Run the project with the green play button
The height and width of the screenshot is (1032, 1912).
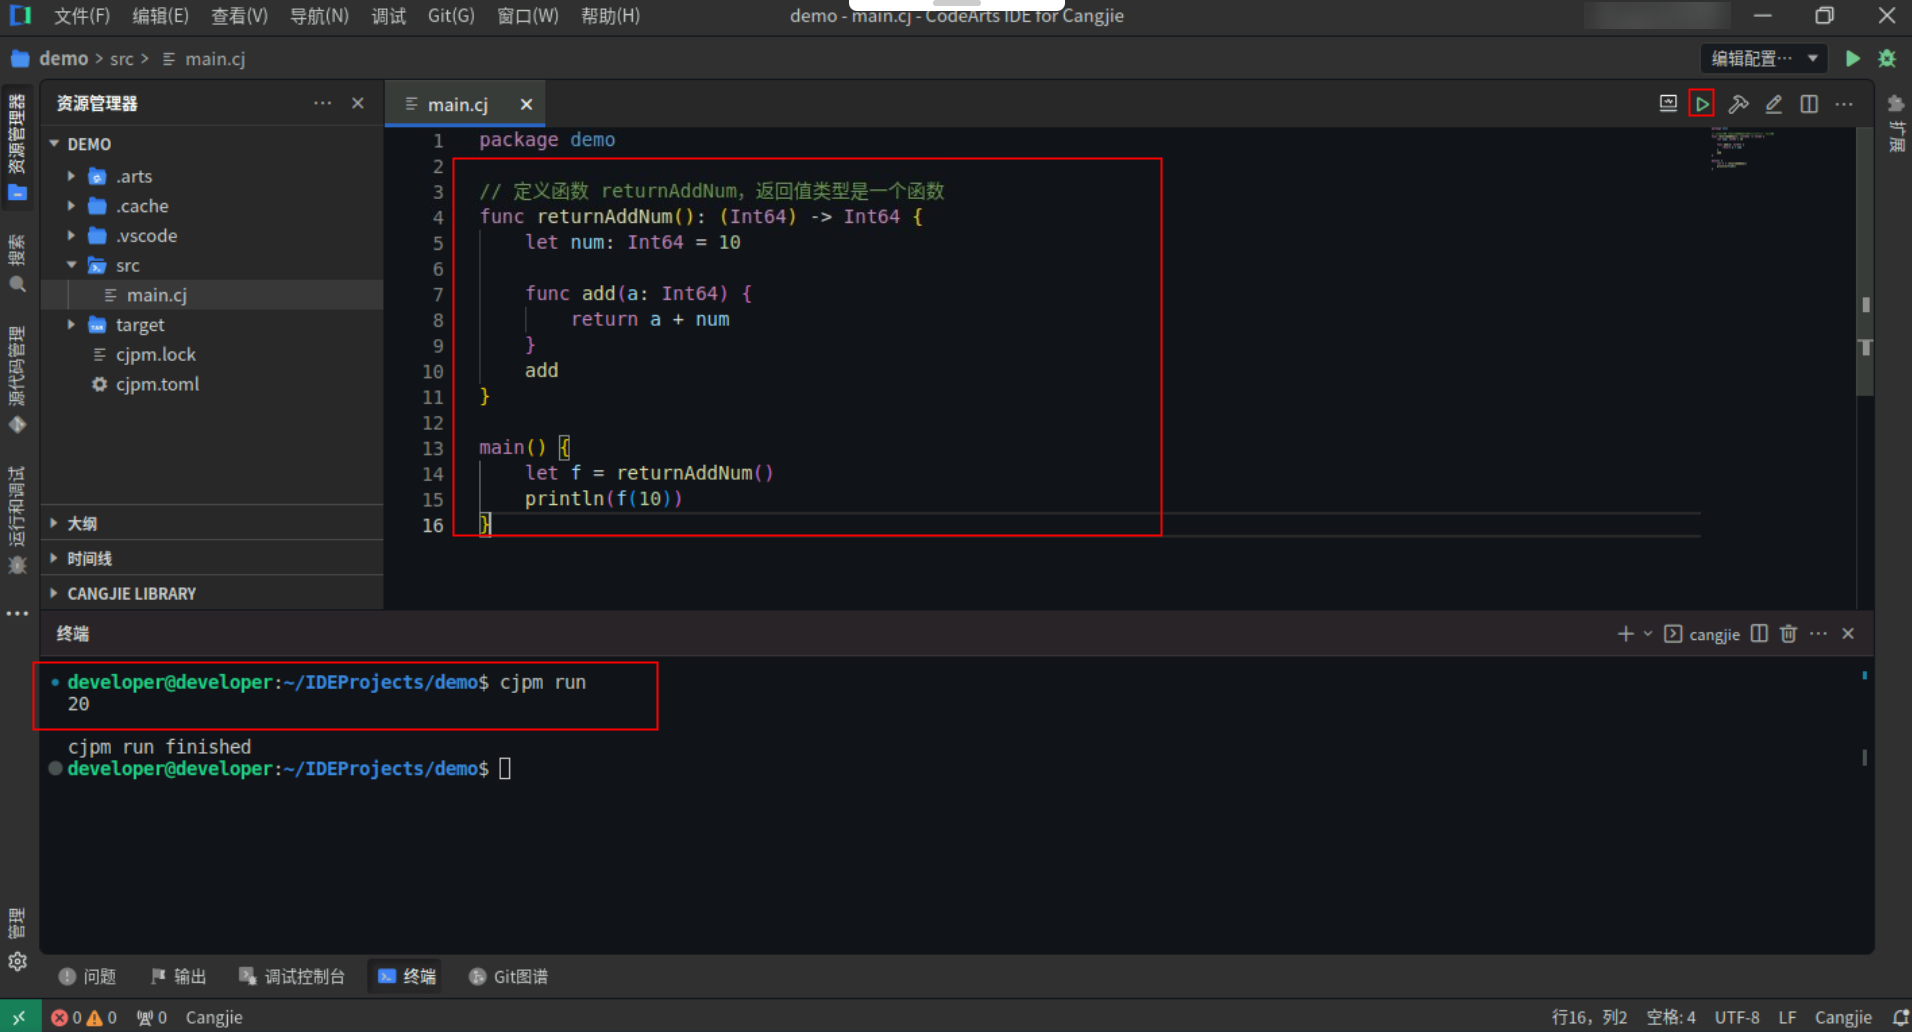(x=1852, y=58)
